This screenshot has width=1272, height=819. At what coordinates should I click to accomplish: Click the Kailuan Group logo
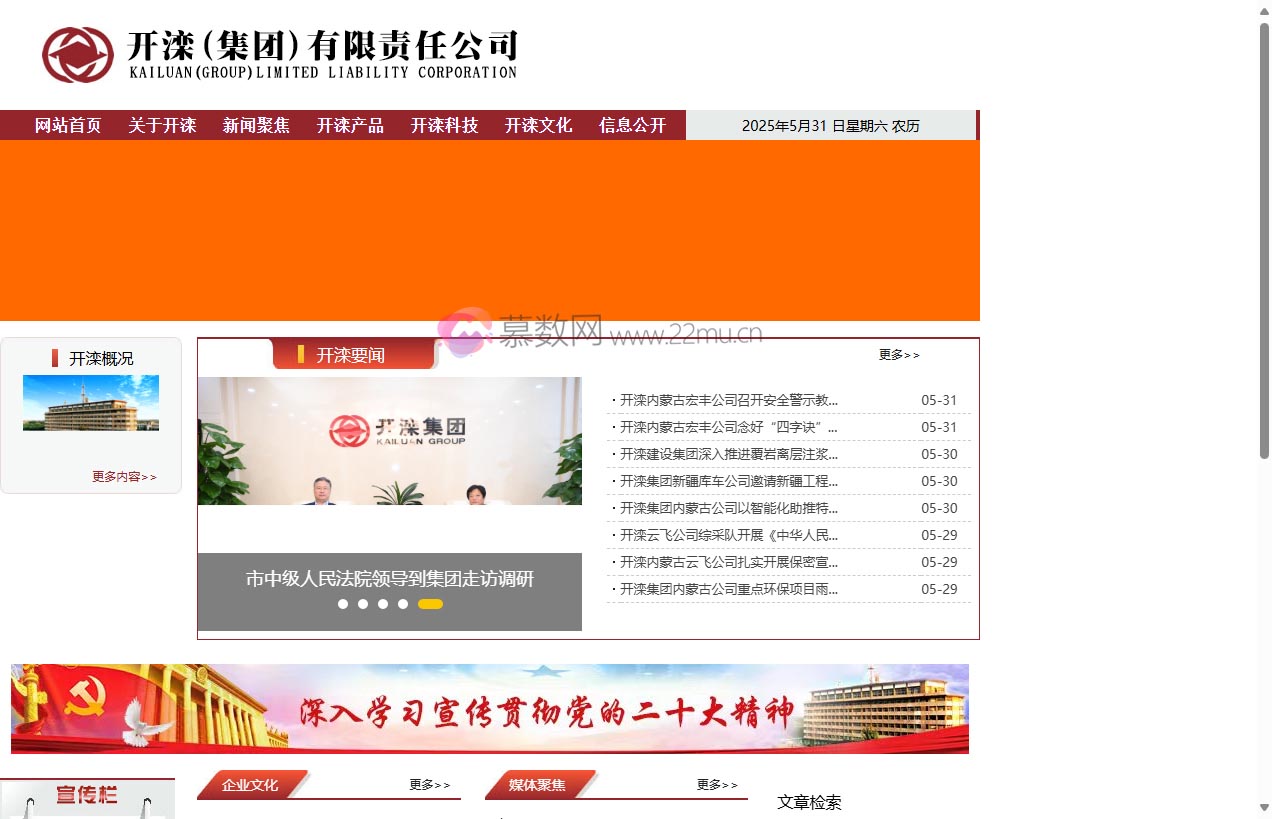tap(78, 53)
